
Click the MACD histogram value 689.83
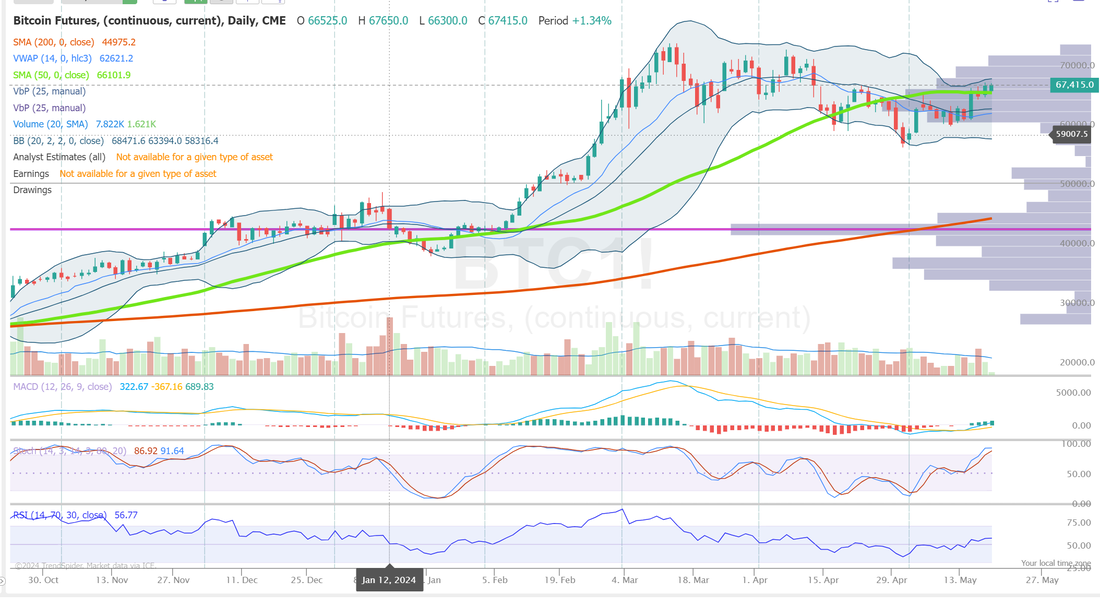[x=200, y=386]
